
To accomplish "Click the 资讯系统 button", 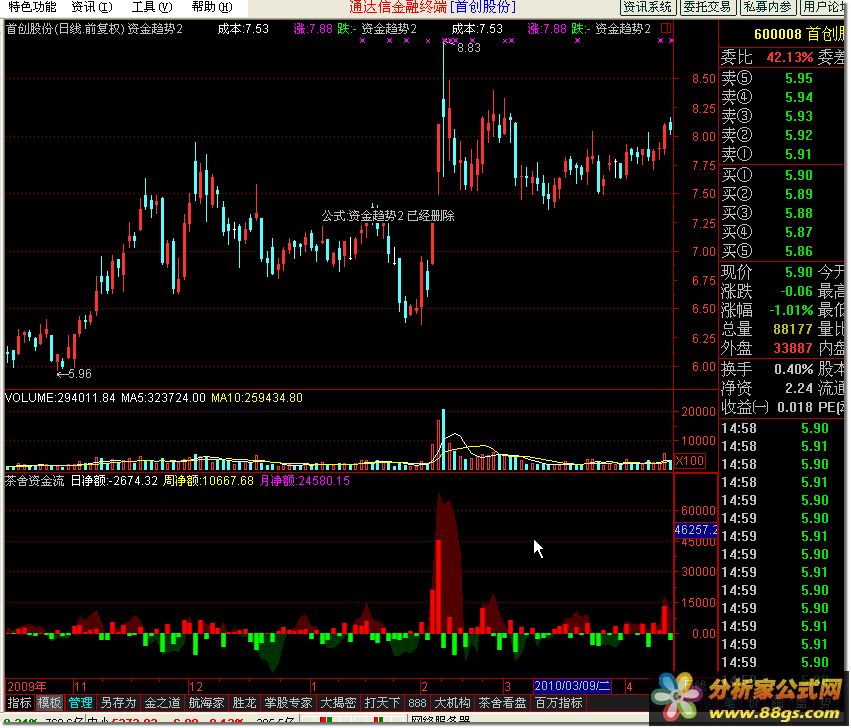I will (647, 7).
